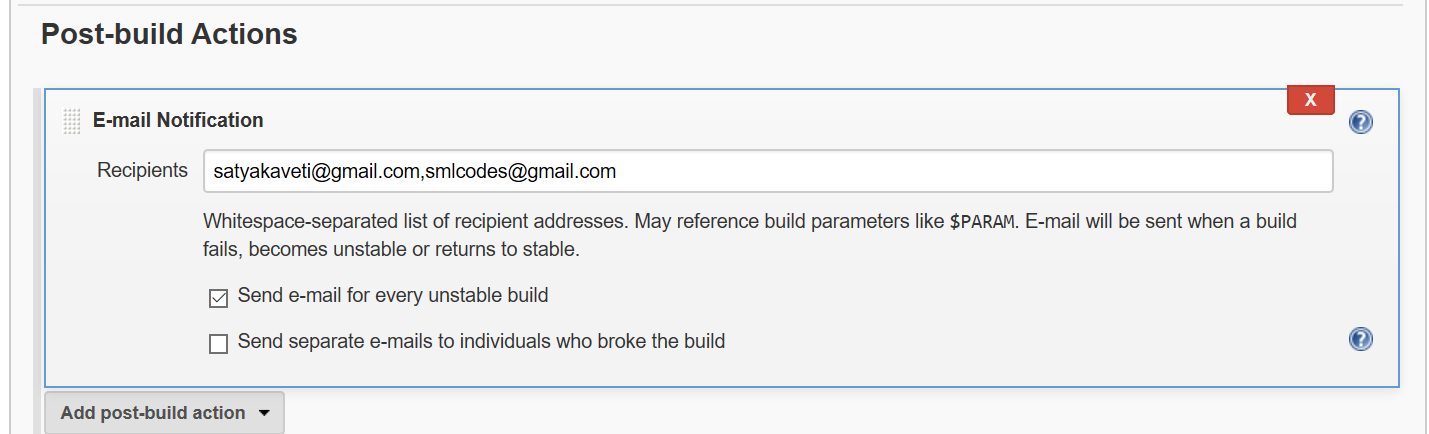The image size is (1429, 434).
Task: Delete the E-mail Notification action with red X
Action: click(1310, 100)
